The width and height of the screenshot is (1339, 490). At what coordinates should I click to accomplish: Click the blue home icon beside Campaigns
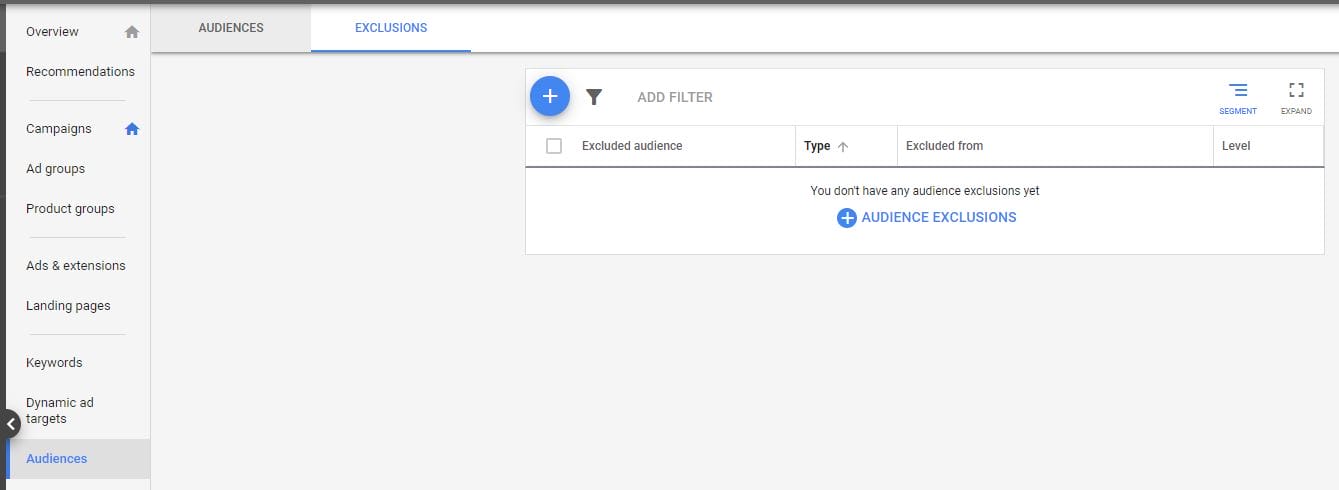click(x=132, y=129)
